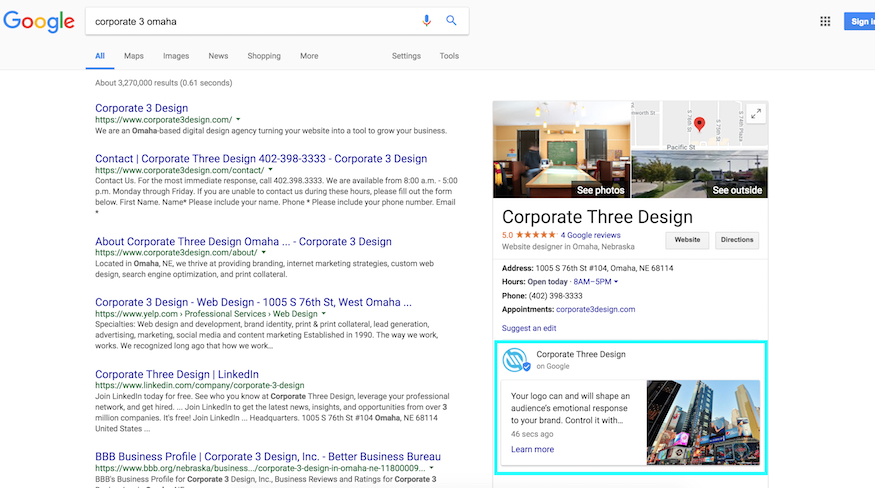Screen dimensions: 875x488
Task: Open the Settings menu
Action: 406,56
